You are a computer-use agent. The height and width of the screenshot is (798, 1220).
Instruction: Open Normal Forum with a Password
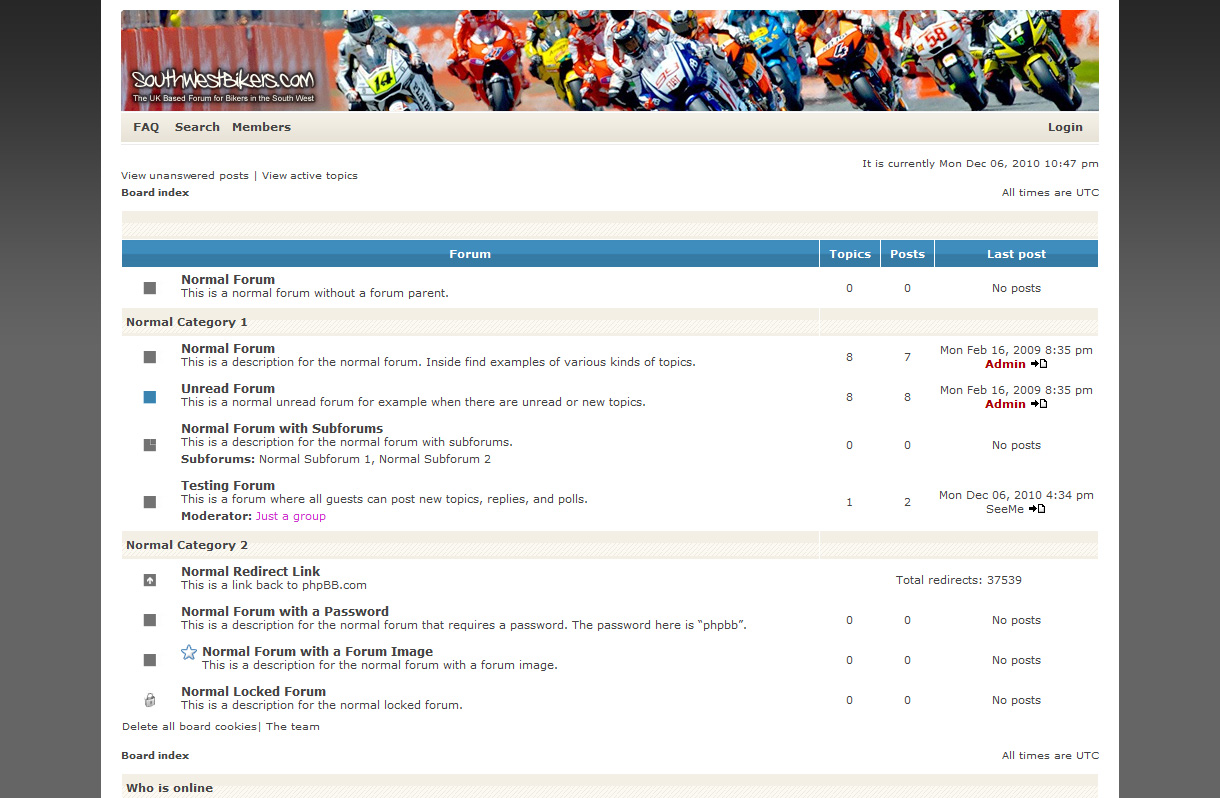pyautogui.click(x=285, y=612)
